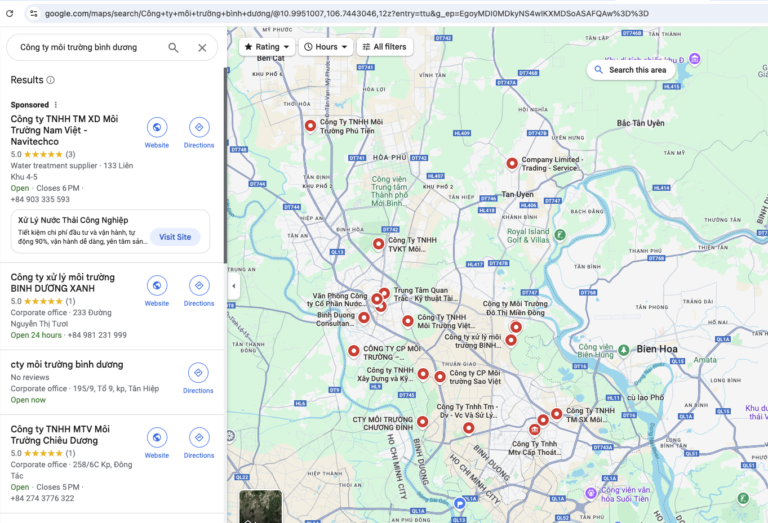The image size is (768, 523).
Task: Clear the search with the X icon
Action: click(202, 48)
